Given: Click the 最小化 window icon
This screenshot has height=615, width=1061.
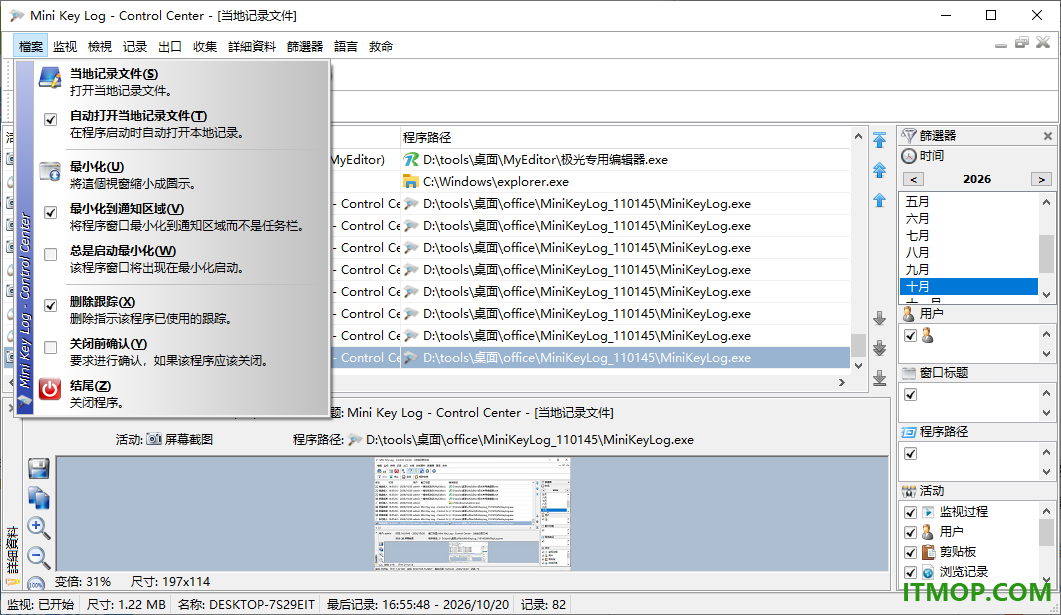Looking at the screenshot, I should 50,171.
